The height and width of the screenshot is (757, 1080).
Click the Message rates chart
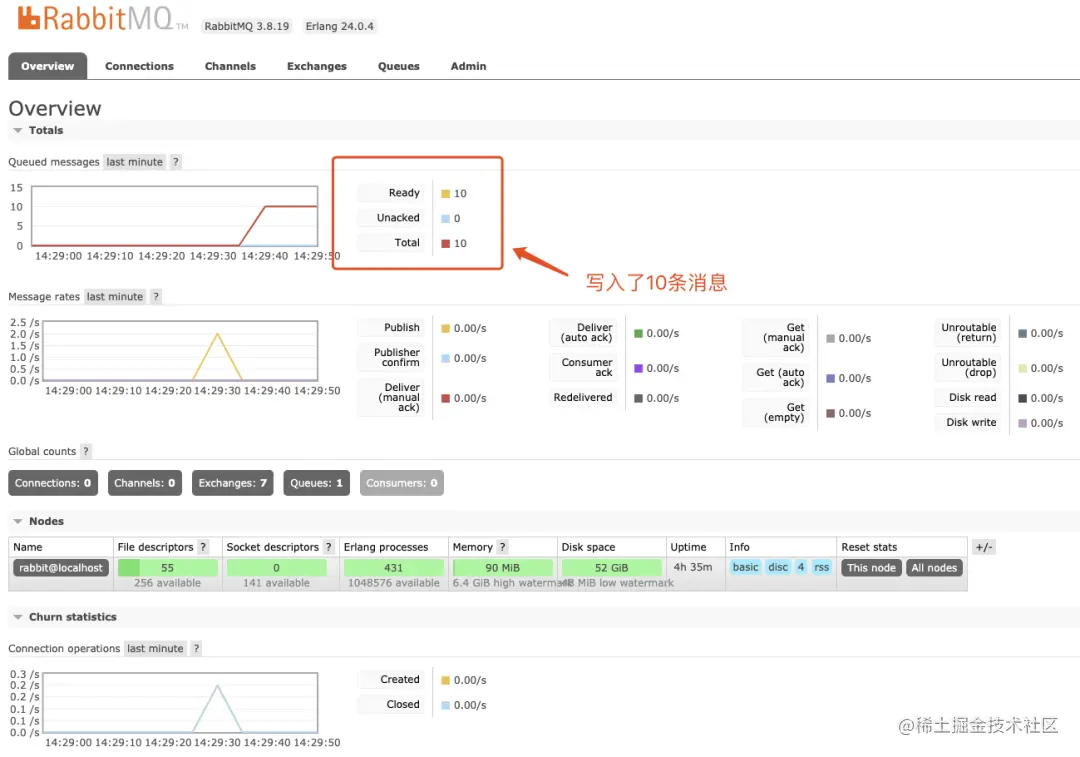tap(180, 351)
